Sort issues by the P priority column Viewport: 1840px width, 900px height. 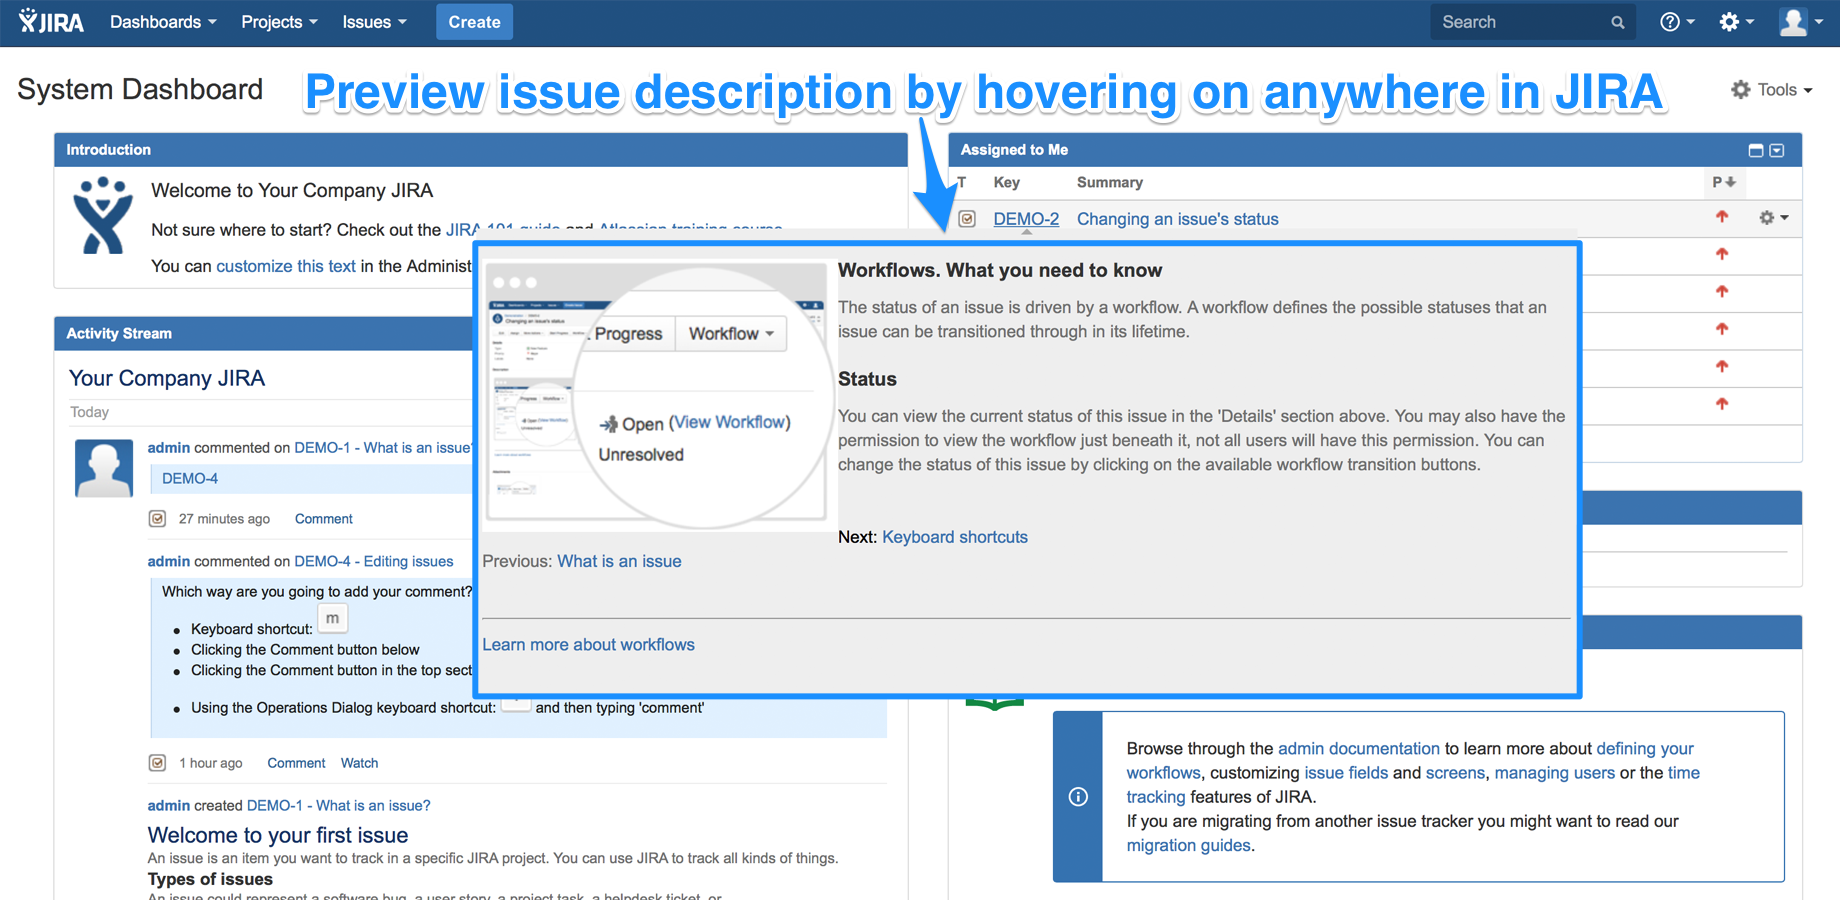(1724, 182)
